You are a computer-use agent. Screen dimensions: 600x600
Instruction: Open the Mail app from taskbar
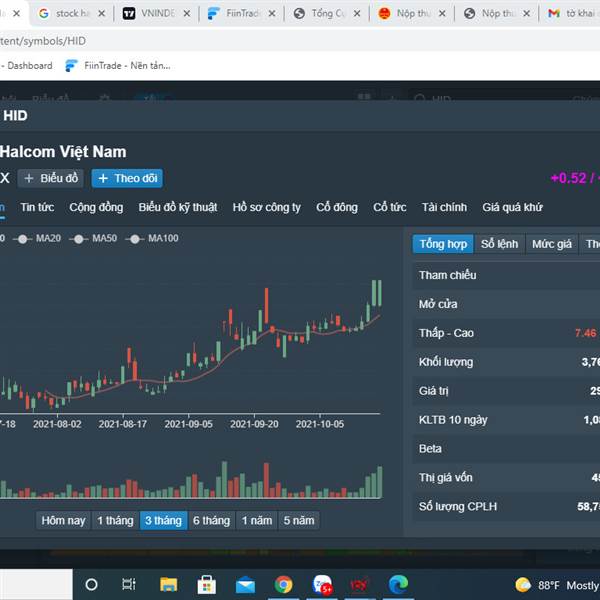[245, 585]
